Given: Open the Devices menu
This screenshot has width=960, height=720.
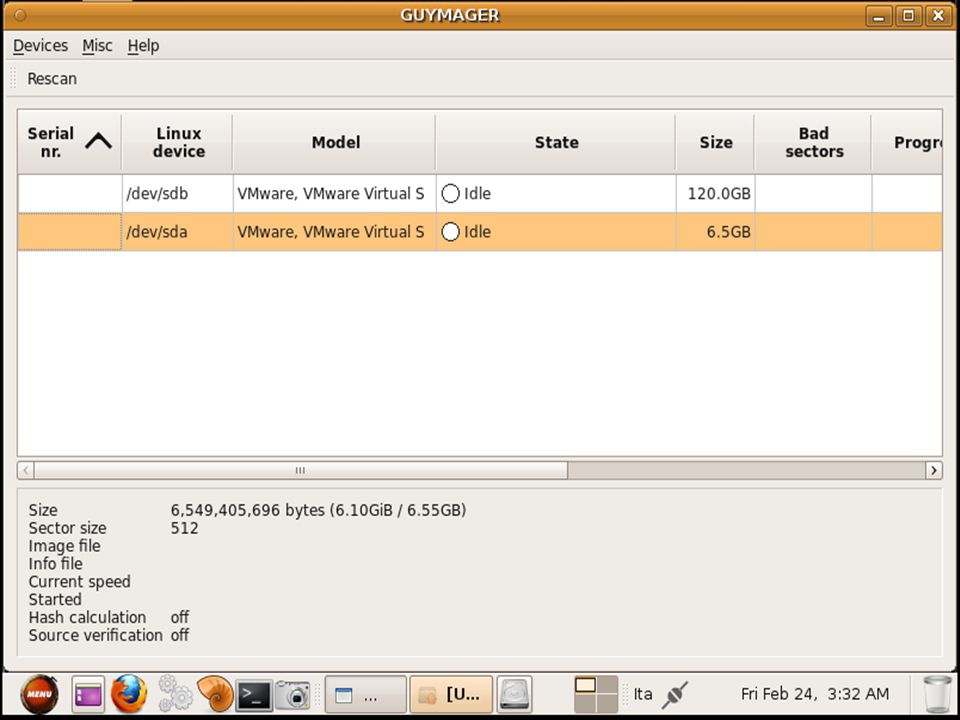Looking at the screenshot, I should point(40,46).
